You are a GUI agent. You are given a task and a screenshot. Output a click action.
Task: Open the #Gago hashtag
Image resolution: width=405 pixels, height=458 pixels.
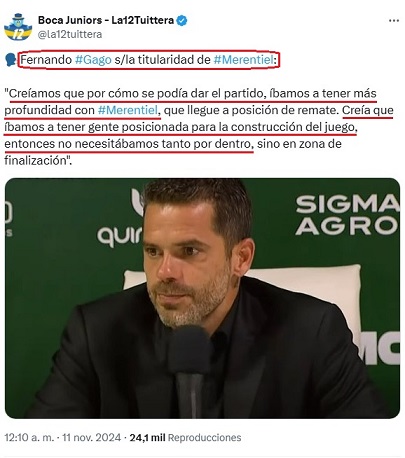(x=93, y=60)
